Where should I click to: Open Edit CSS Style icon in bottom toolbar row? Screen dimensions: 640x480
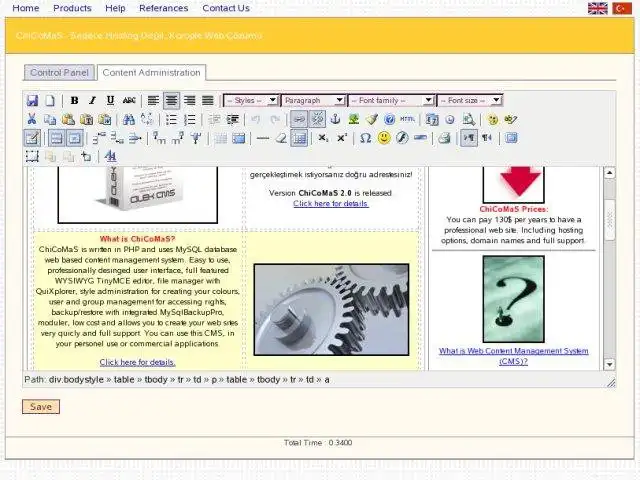pos(110,156)
